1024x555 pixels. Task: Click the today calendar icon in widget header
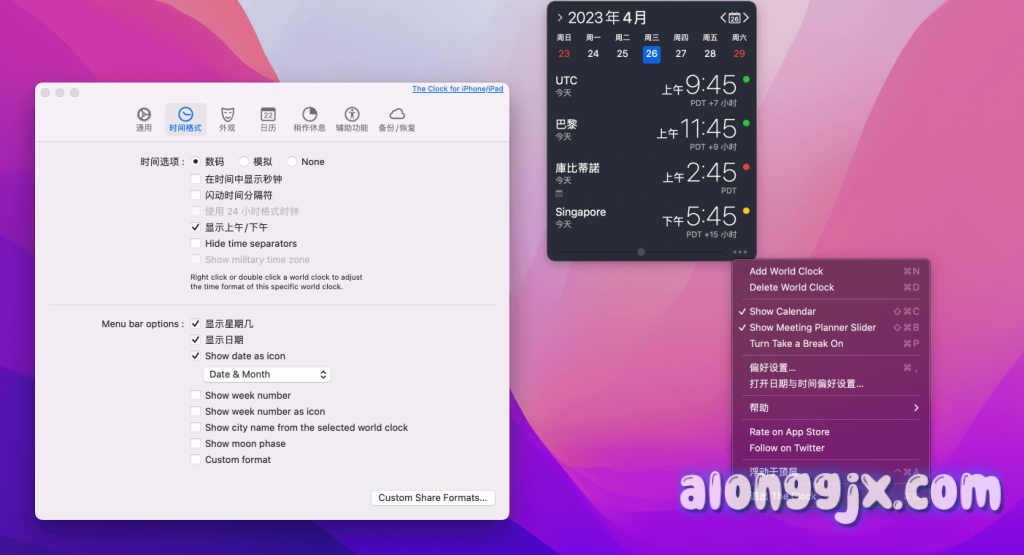[x=734, y=18]
